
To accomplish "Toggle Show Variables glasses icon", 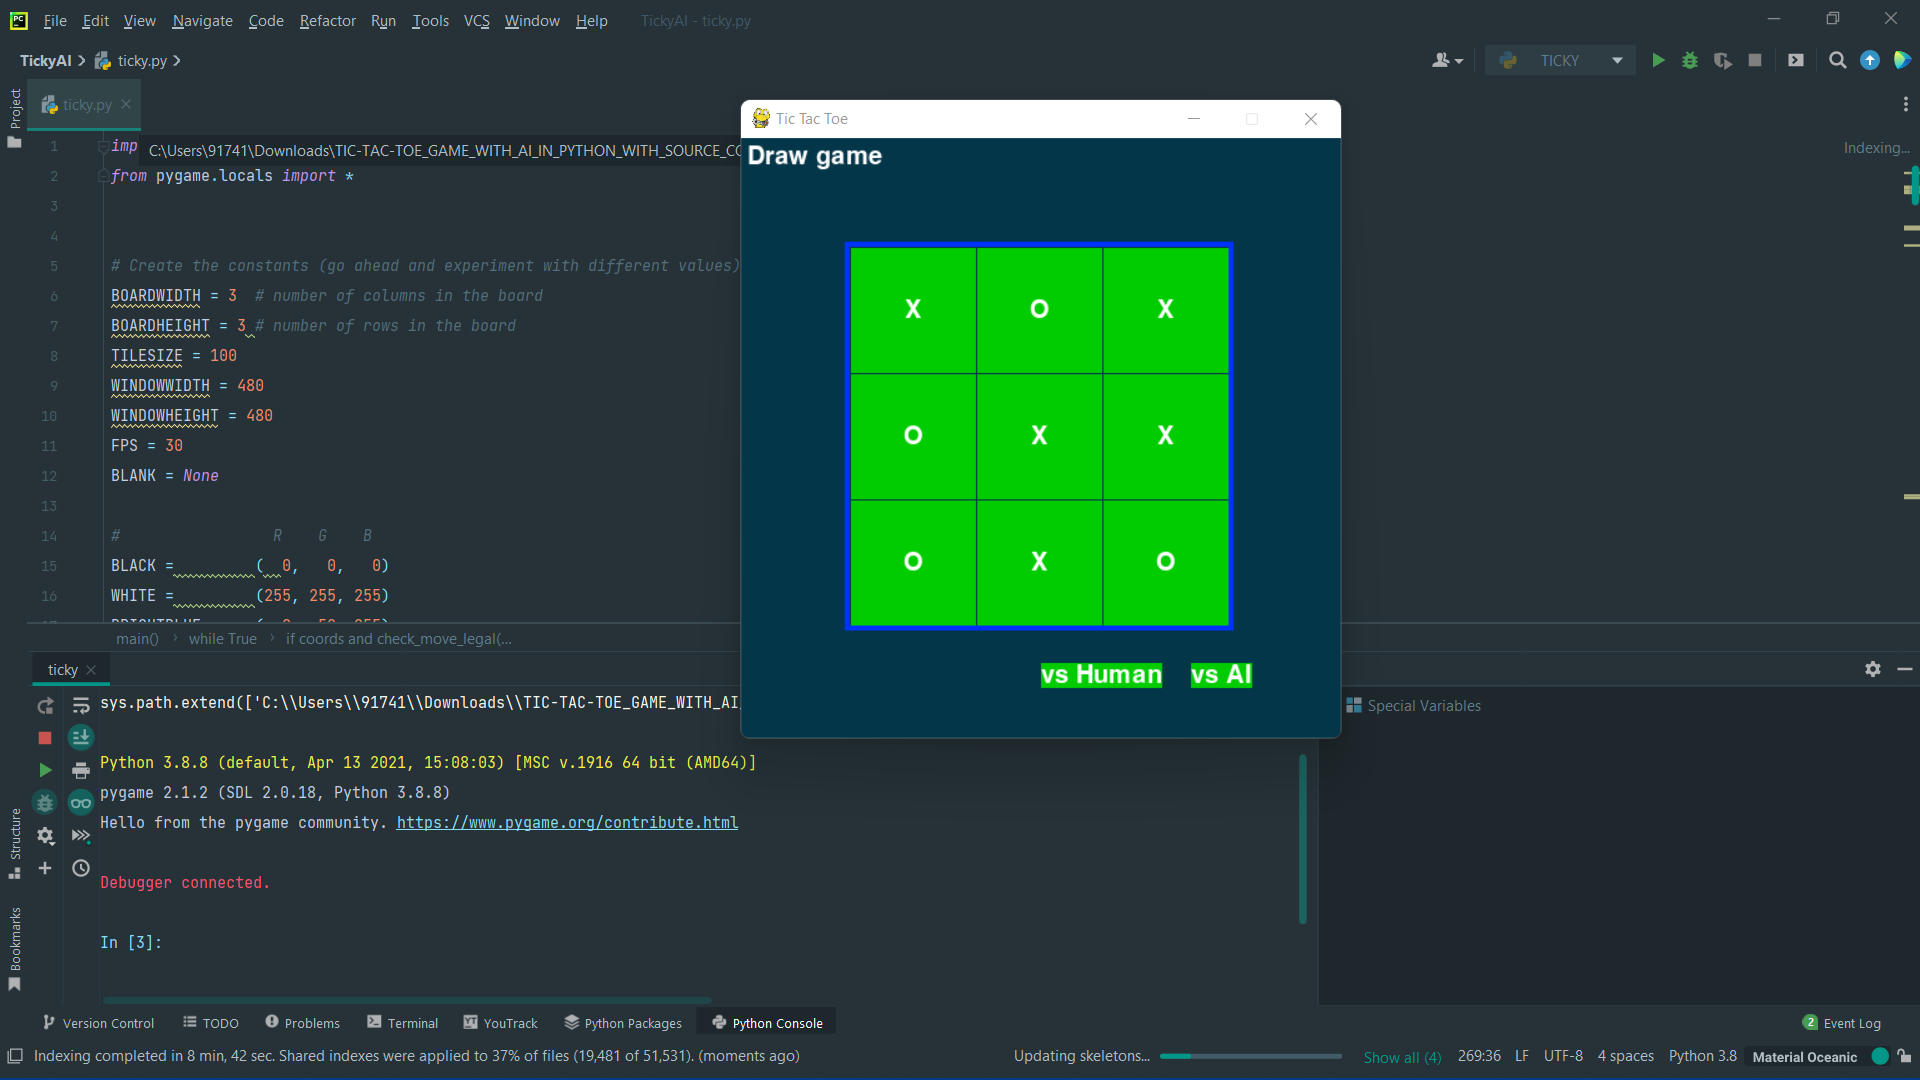I will tap(81, 803).
